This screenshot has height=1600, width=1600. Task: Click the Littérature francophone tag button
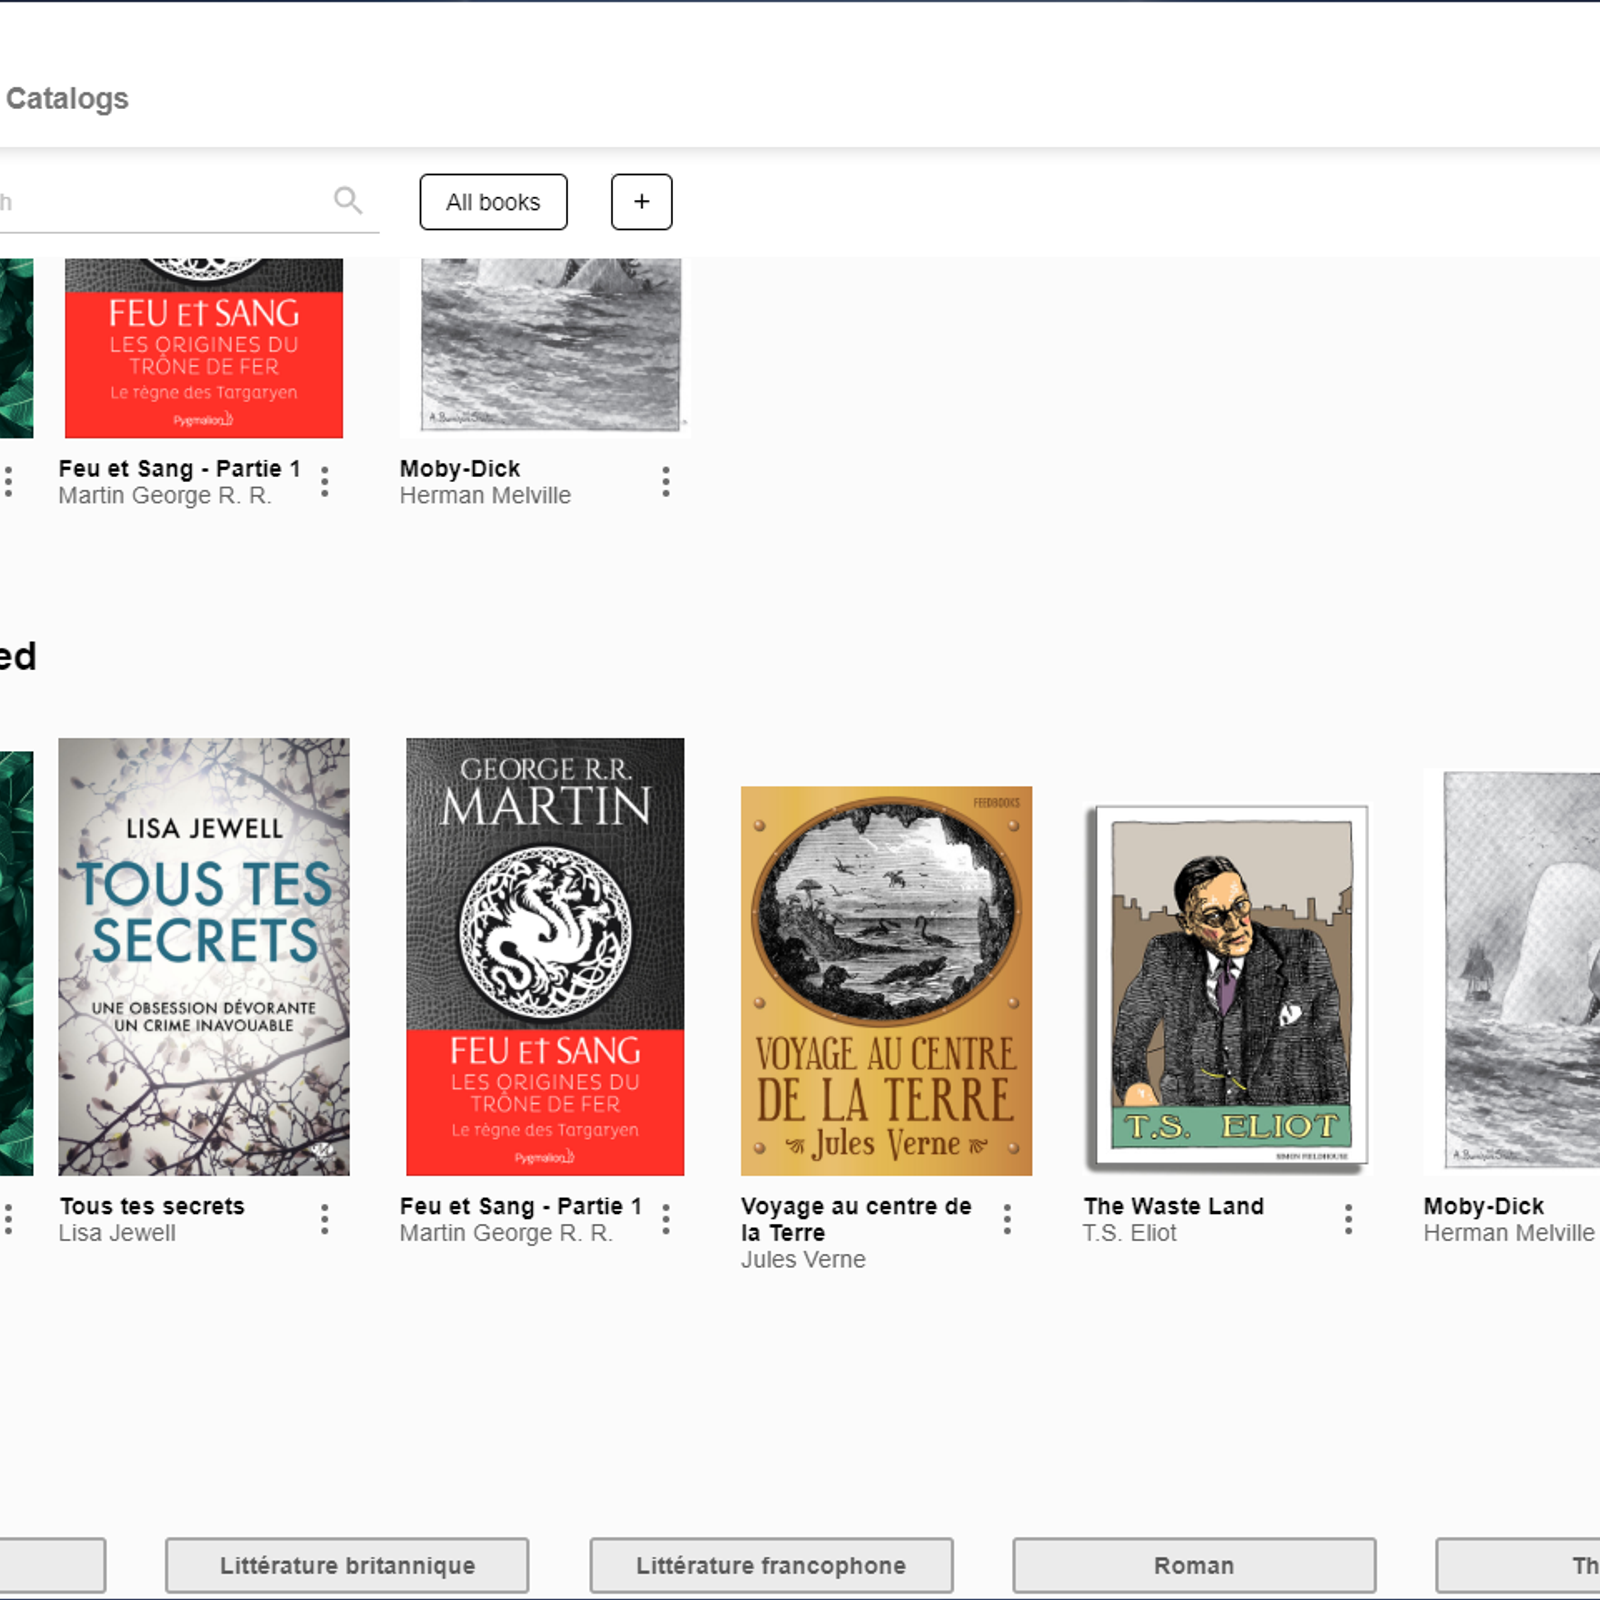point(770,1565)
